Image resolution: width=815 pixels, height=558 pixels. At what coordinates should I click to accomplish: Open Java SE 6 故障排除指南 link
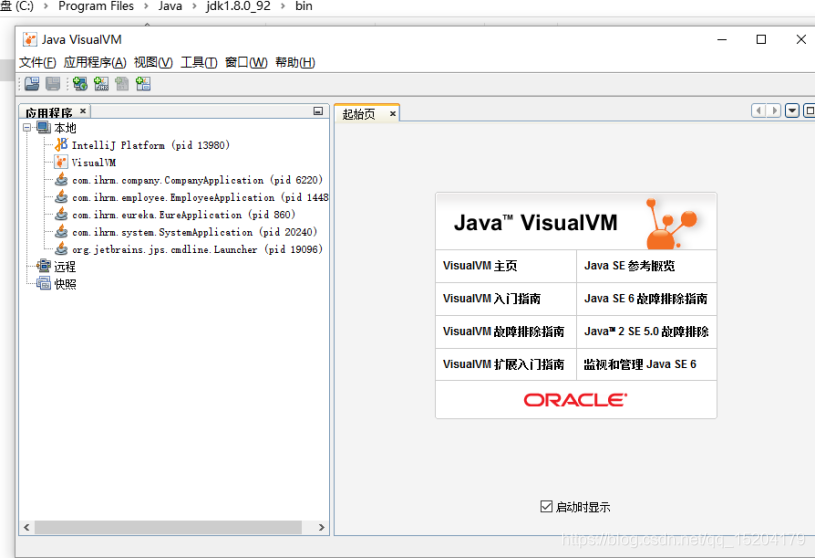(x=646, y=299)
